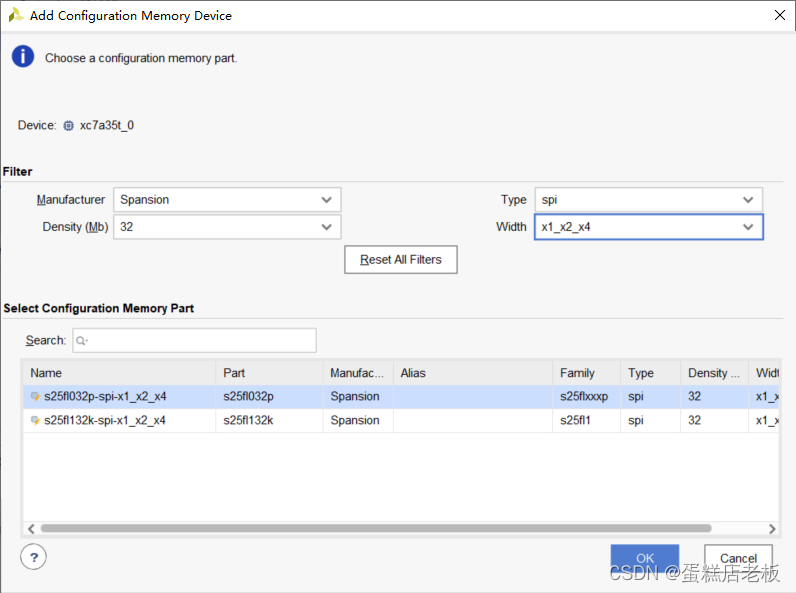This screenshot has width=796, height=593.
Task: Focus the Search input field
Action: click(x=194, y=340)
